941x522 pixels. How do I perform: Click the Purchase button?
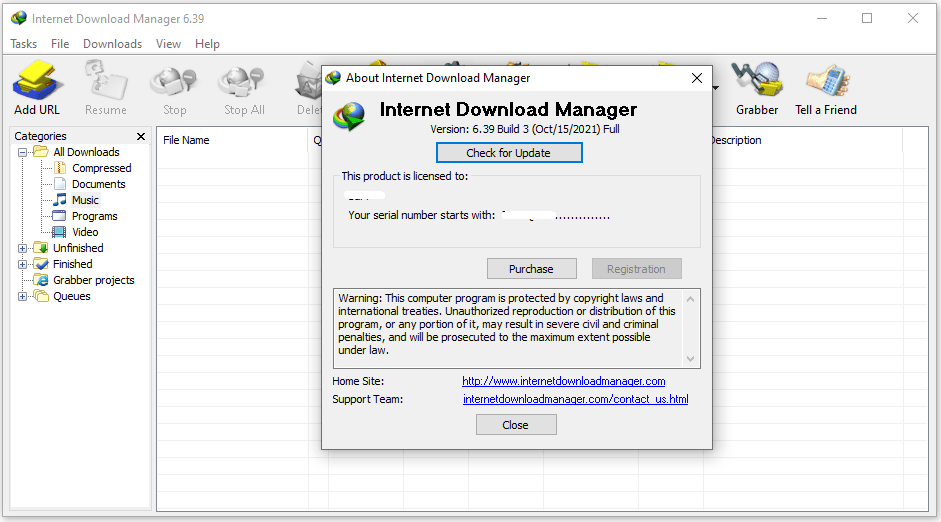point(532,269)
